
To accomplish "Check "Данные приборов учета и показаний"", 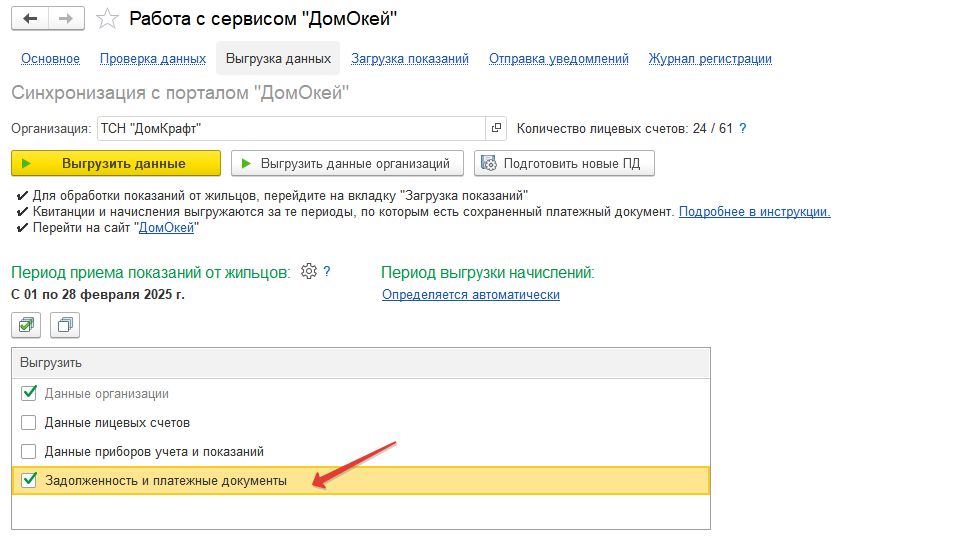I will tap(29, 451).
